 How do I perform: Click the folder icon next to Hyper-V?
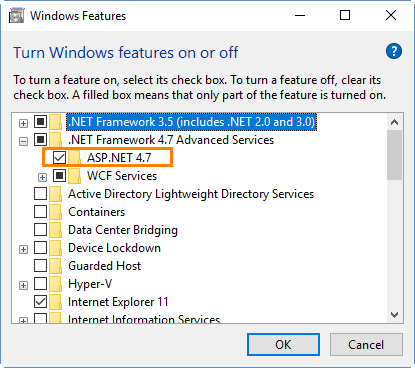55,284
